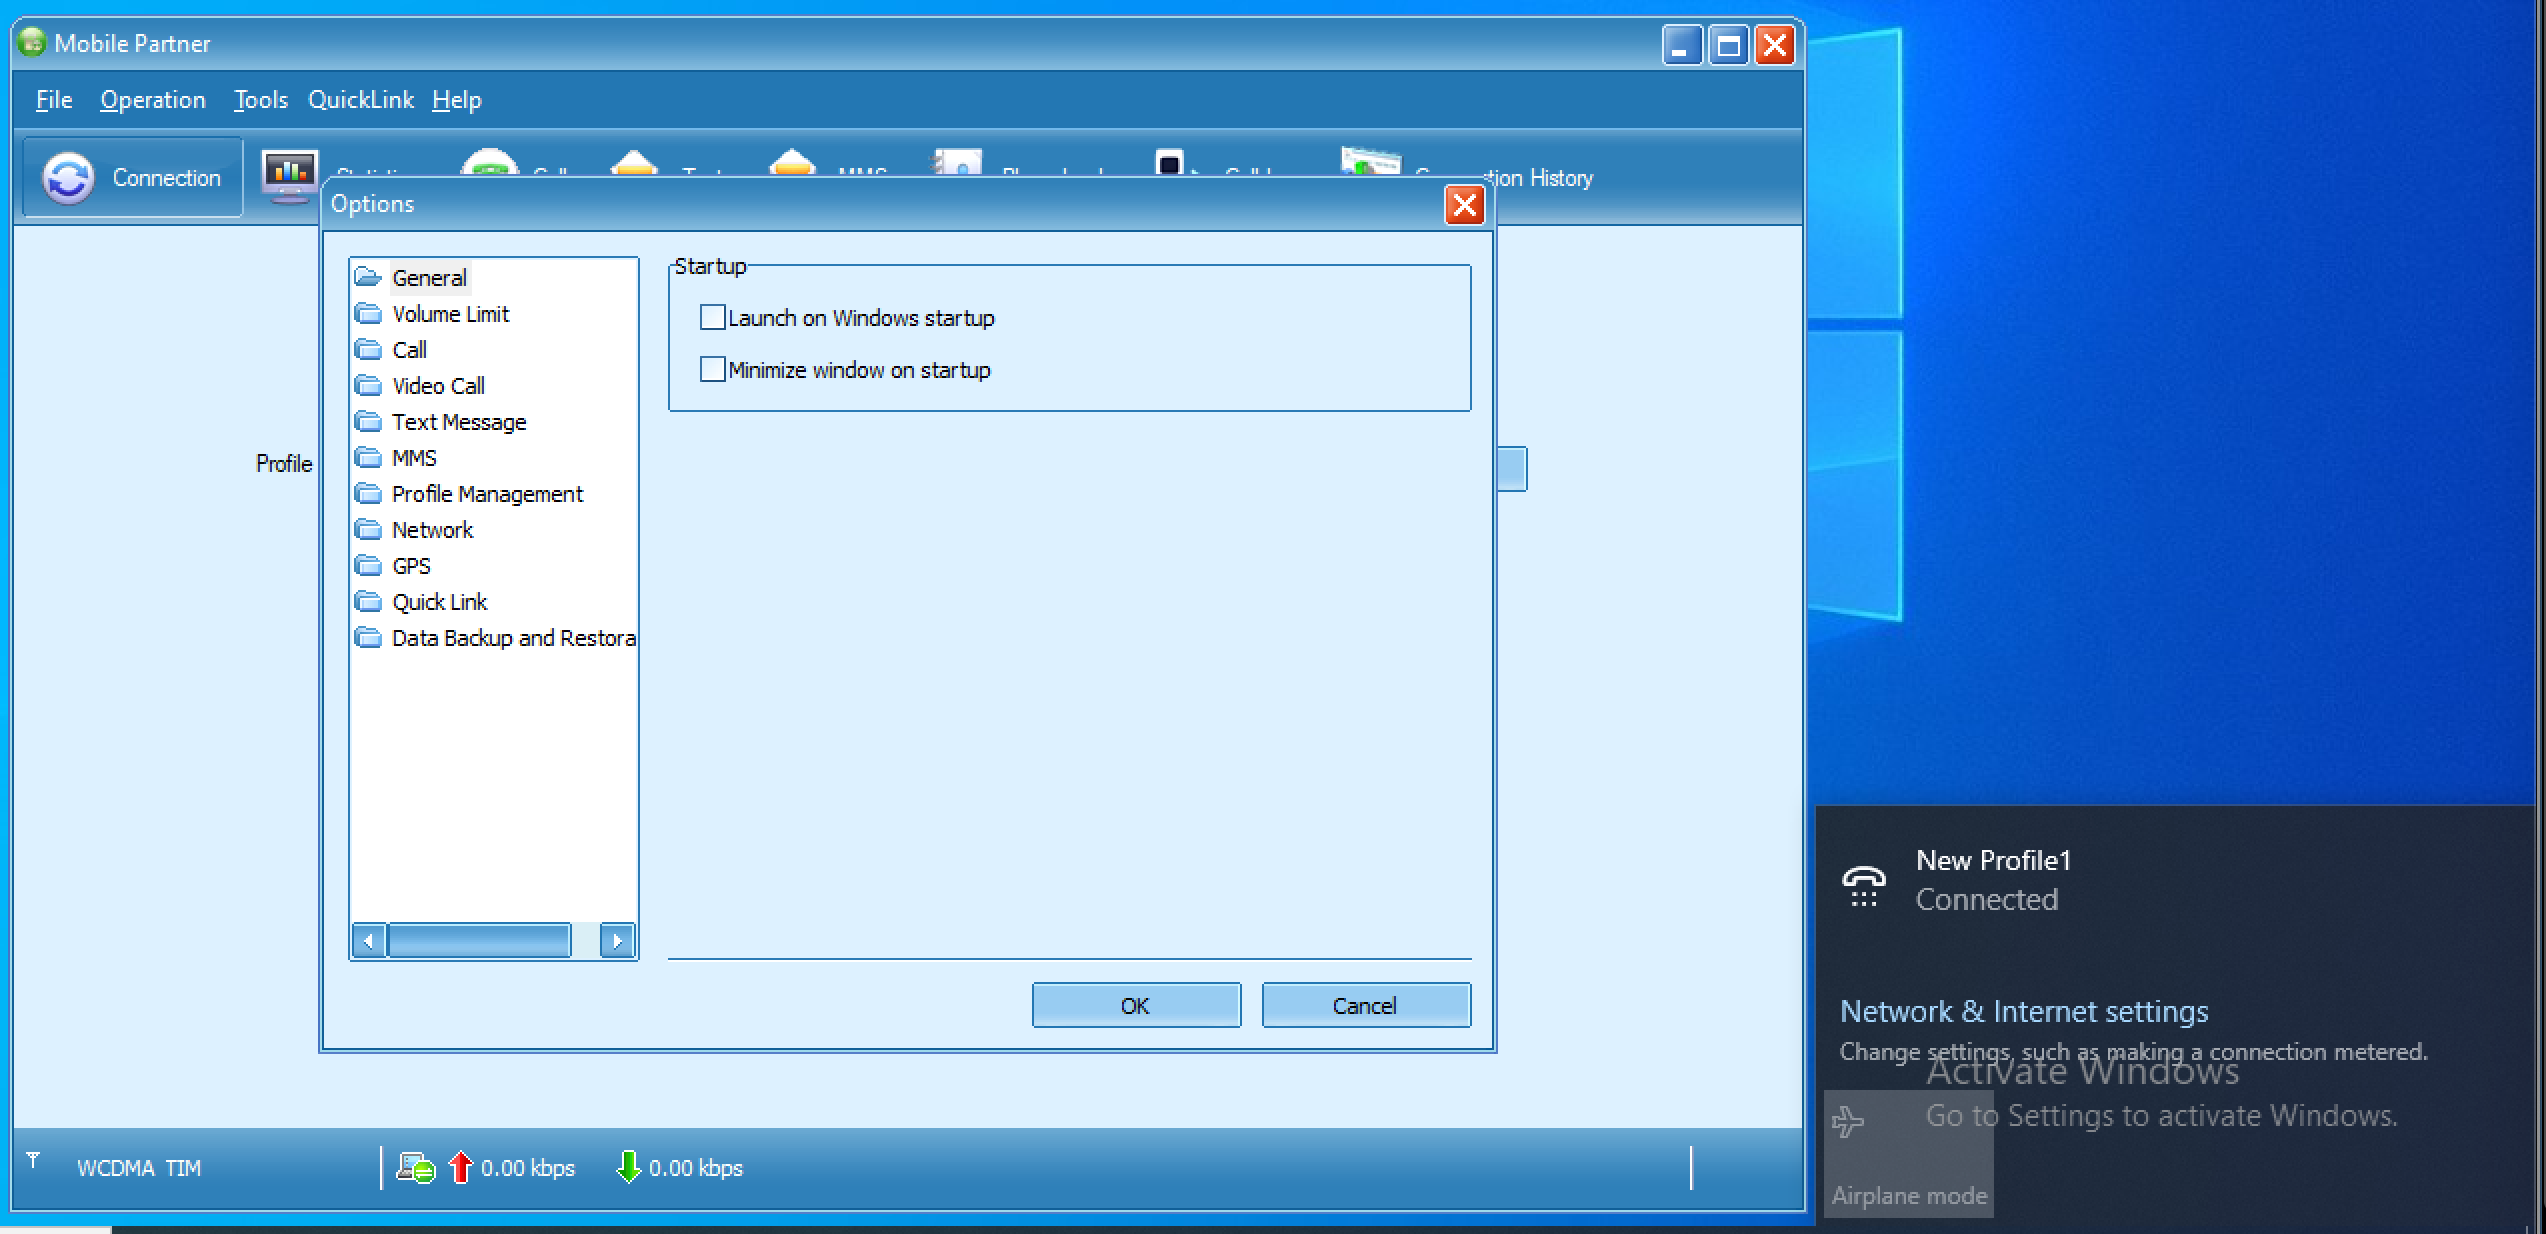Click the Network folder icon in options tree
This screenshot has height=1234, width=2546.
(369, 530)
